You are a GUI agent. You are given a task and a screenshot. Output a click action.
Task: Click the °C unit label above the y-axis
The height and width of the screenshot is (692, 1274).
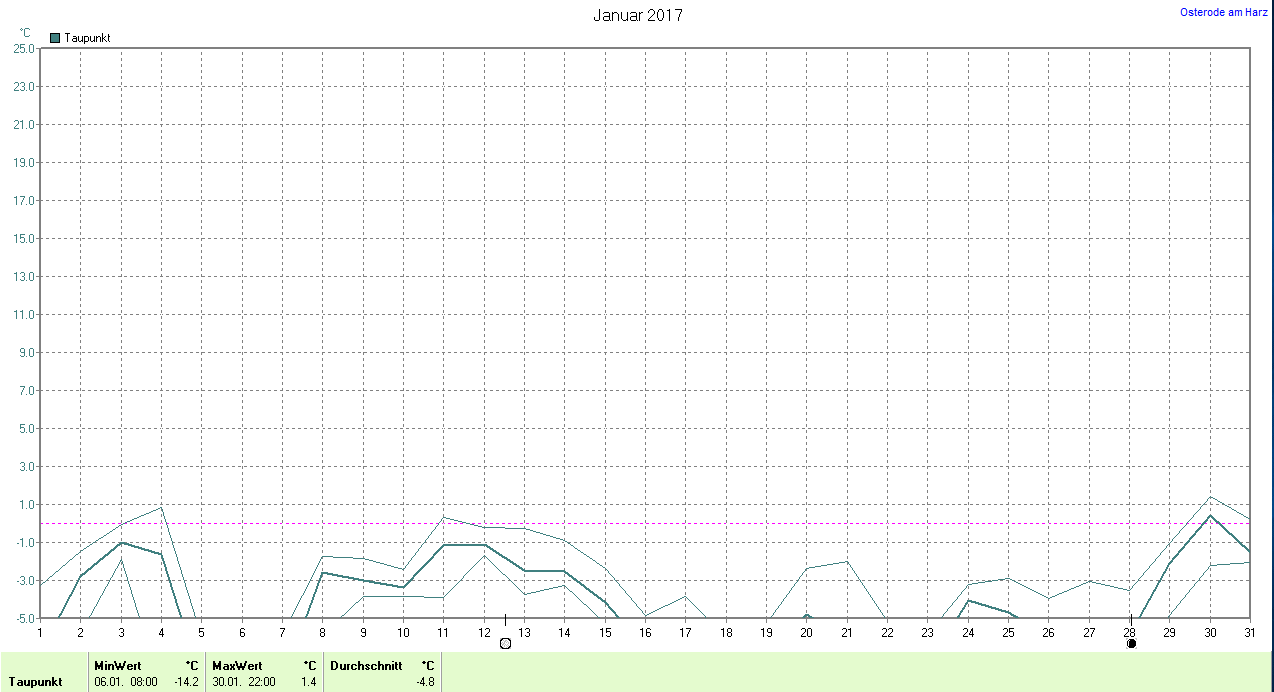point(25,33)
